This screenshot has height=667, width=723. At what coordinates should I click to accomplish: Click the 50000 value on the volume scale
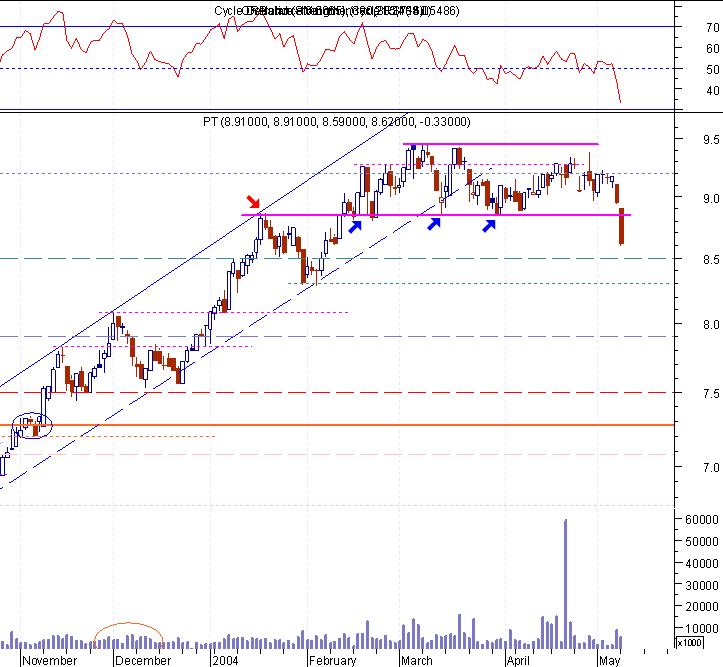(x=702, y=542)
